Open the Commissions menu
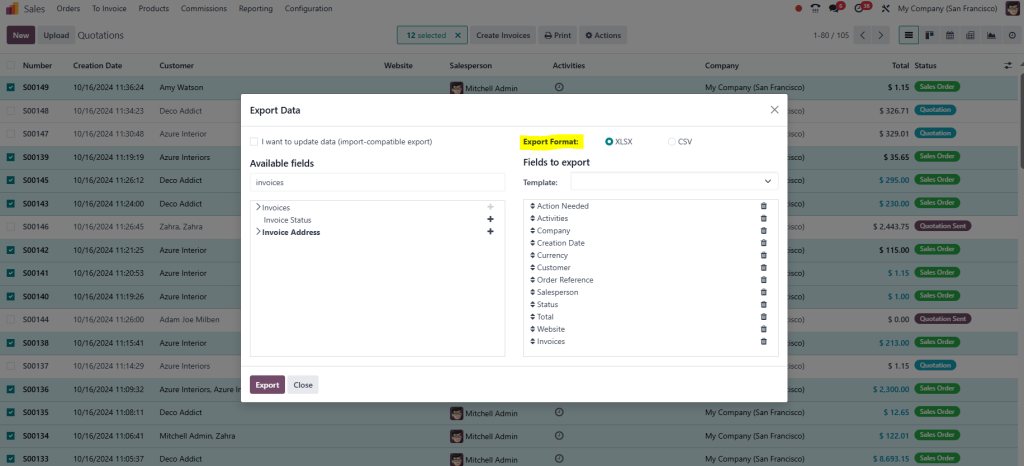Viewport: 1024px width, 466px height. (x=204, y=8)
